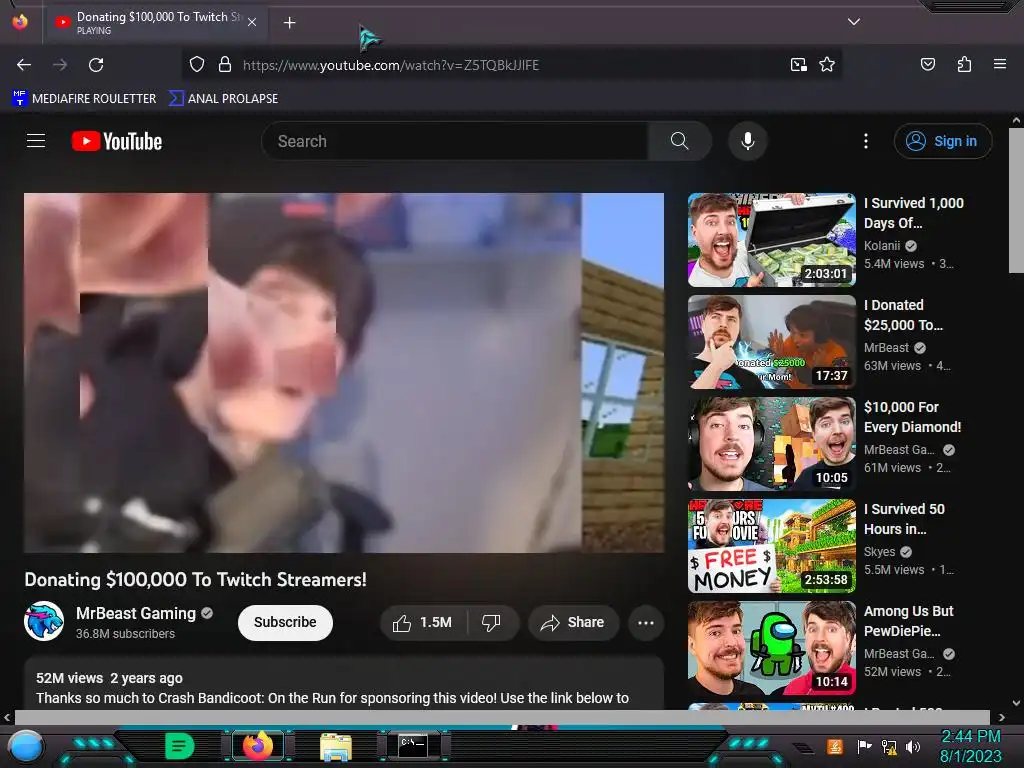Open the Pocket save icon
Image resolution: width=1024 pixels, height=768 pixels.
[928, 64]
